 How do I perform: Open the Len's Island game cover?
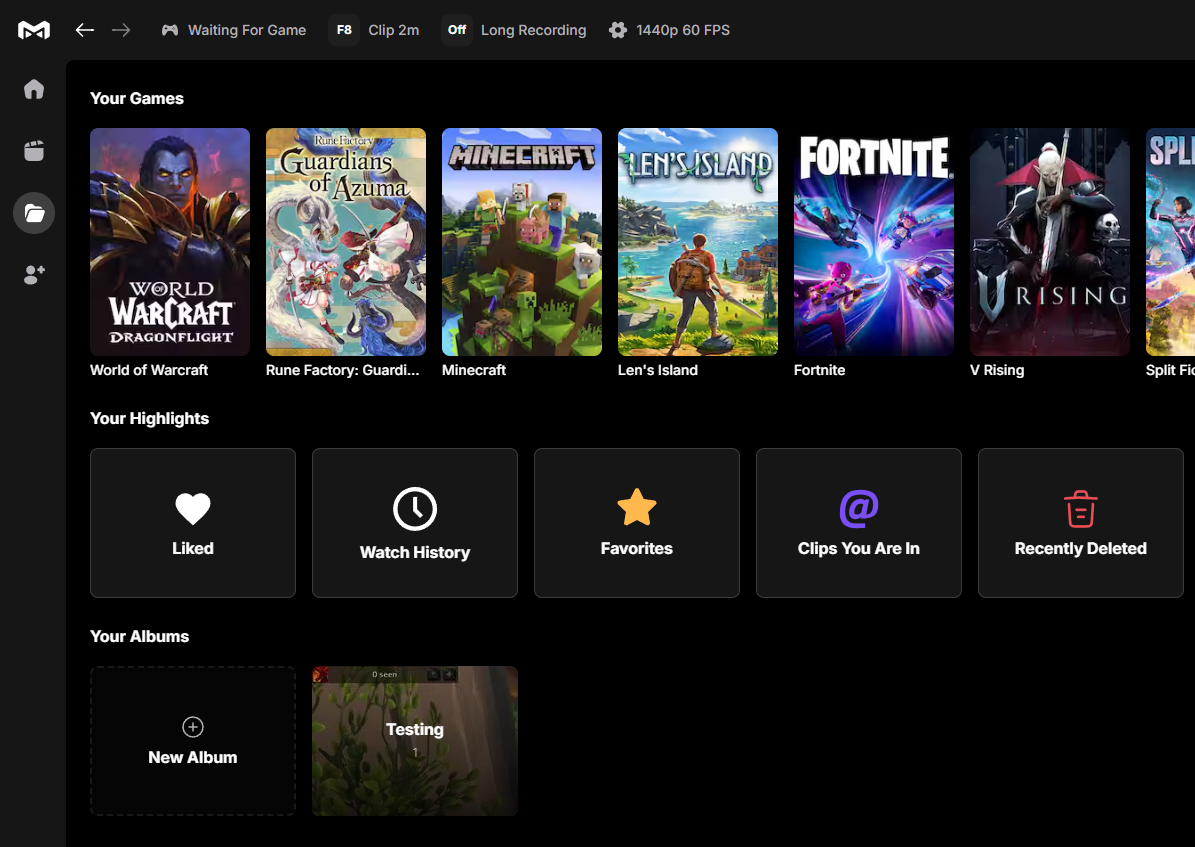pyautogui.click(x=698, y=242)
